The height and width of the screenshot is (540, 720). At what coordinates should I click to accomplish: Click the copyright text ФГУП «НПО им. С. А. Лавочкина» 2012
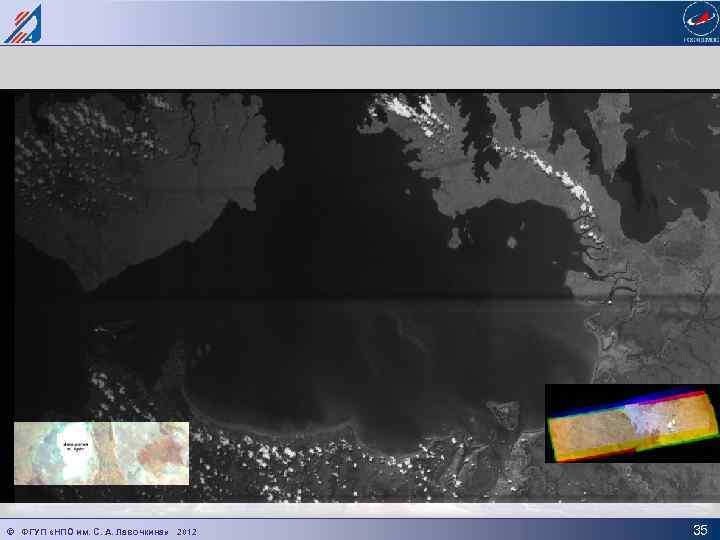pos(102,532)
